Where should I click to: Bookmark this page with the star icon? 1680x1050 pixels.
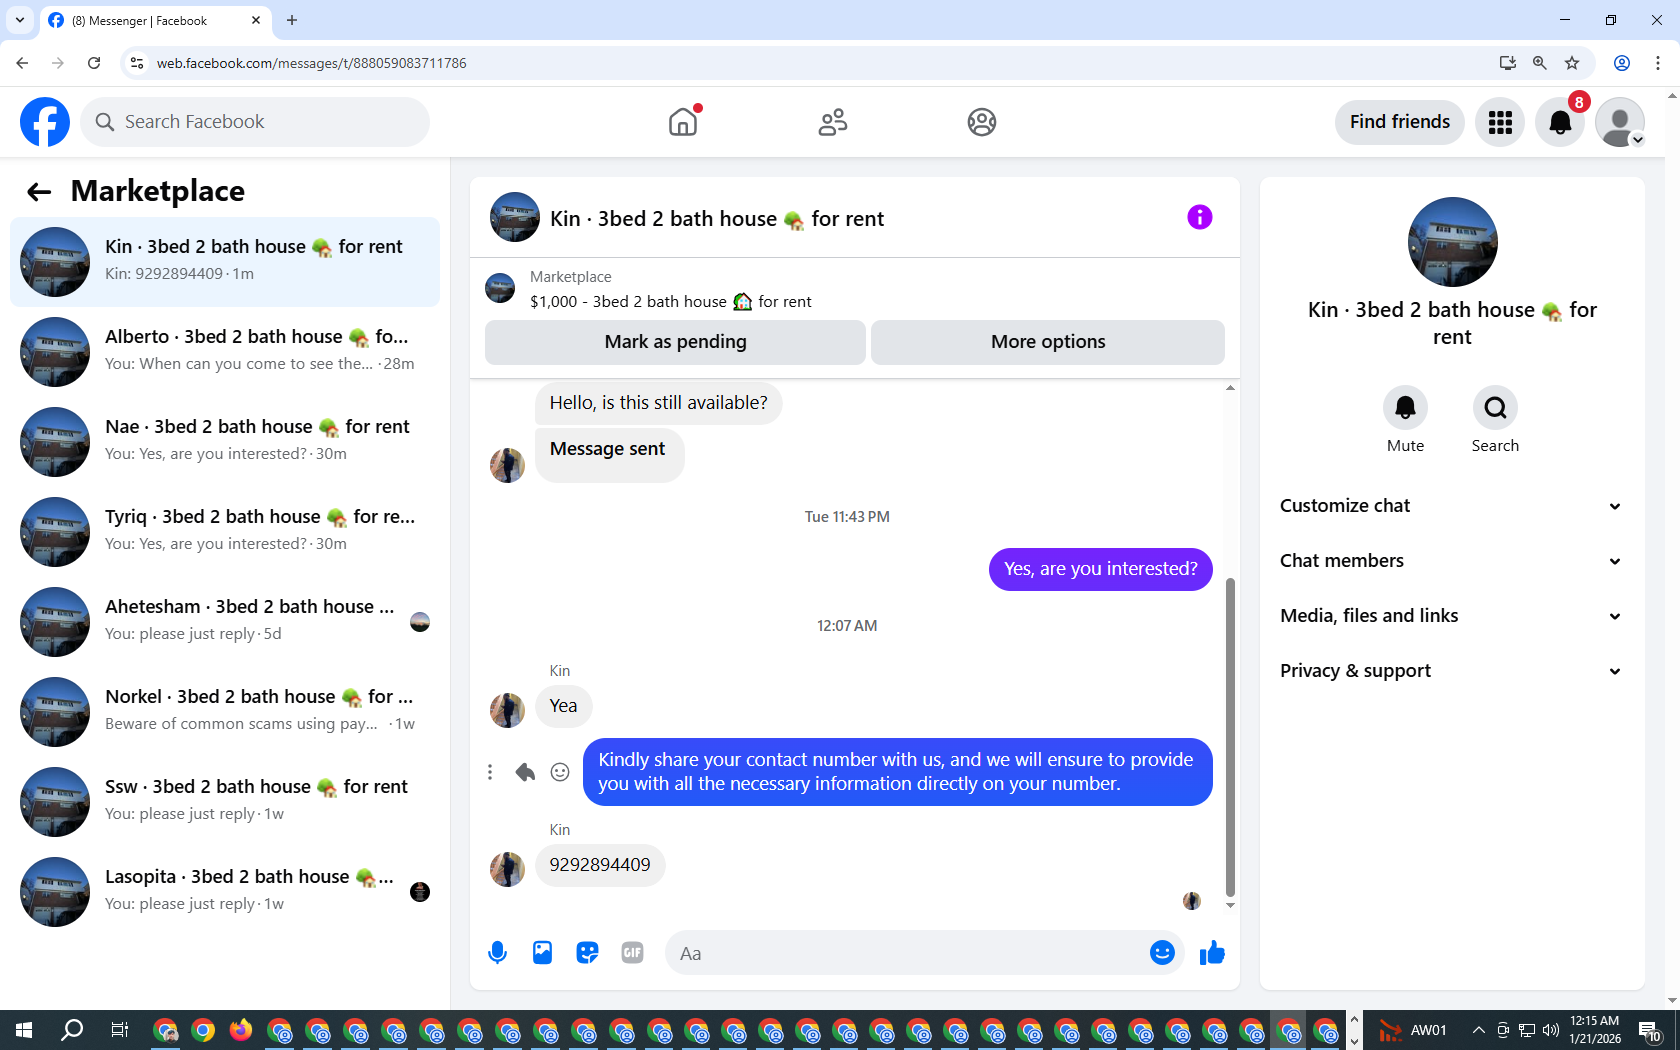1572,63
